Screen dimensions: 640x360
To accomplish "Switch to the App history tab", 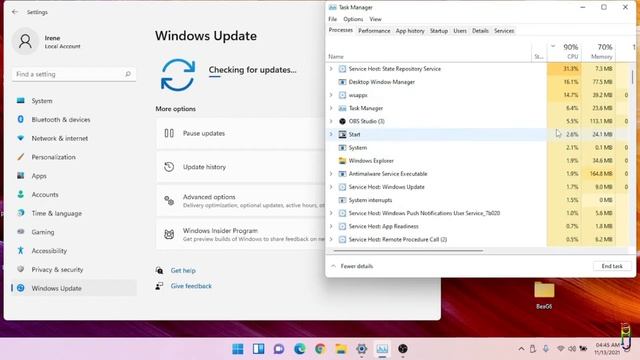I will tap(410, 31).
